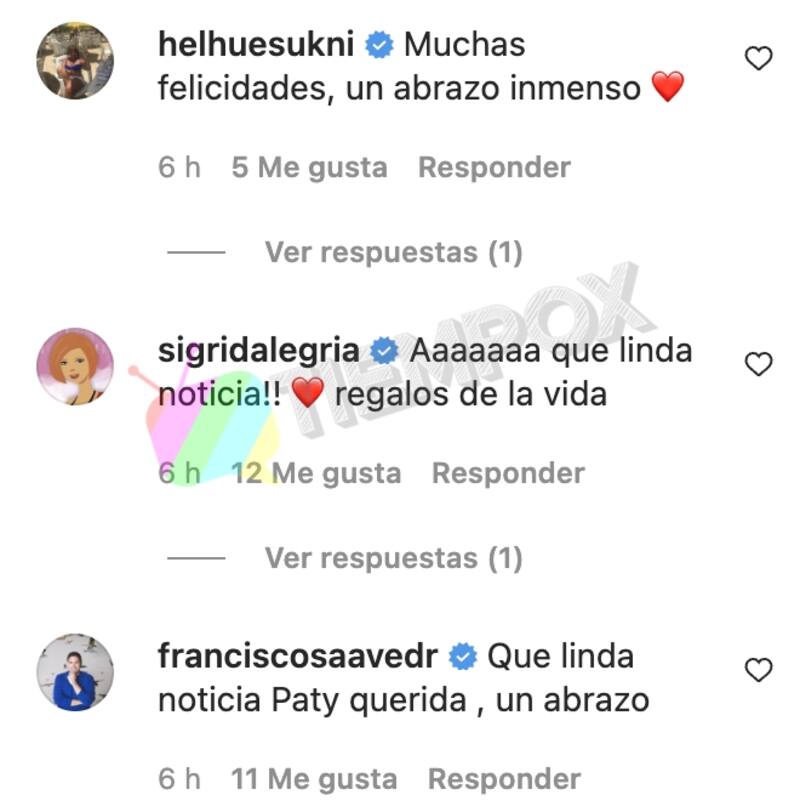This screenshot has height=812, width=800.
Task: Like the helhuesukni comment with heart
Action: (759, 58)
